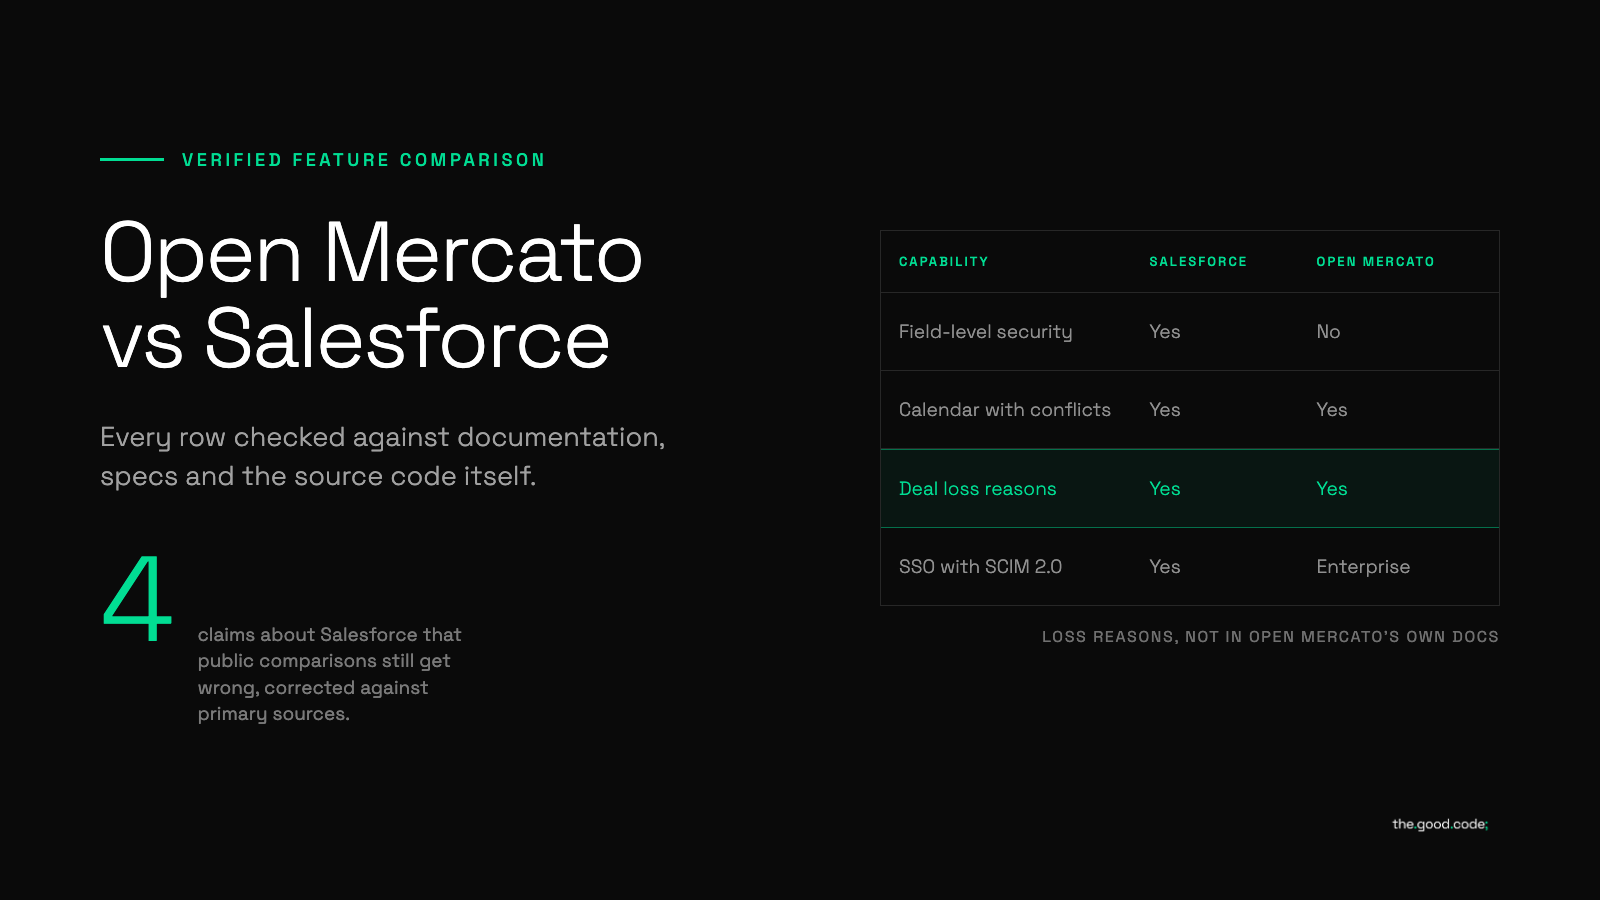
Task: Click the 'No' cell for Open Mercato
Action: (x=1328, y=332)
